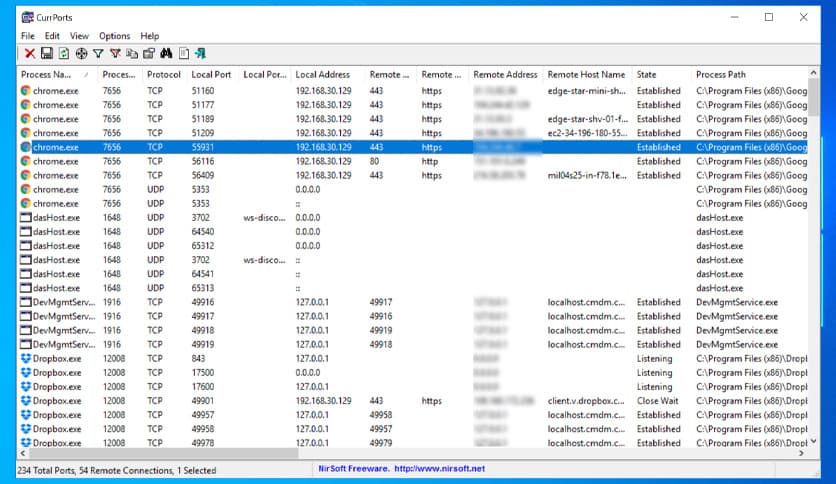This screenshot has height=484, width=836.
Task: Click the Chrome icon in the port 56409 row
Action: tap(26, 175)
